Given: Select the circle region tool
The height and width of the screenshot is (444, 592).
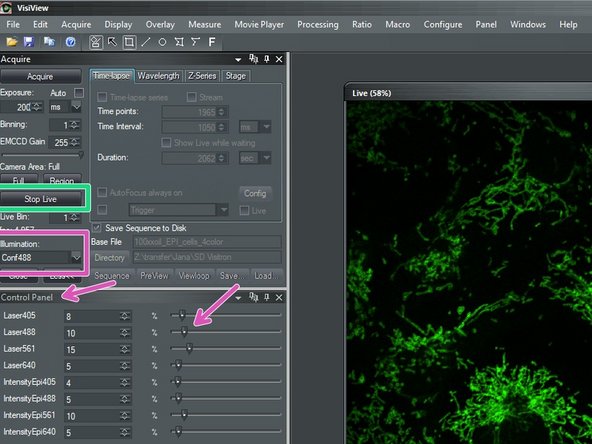Looking at the screenshot, I should 162,42.
